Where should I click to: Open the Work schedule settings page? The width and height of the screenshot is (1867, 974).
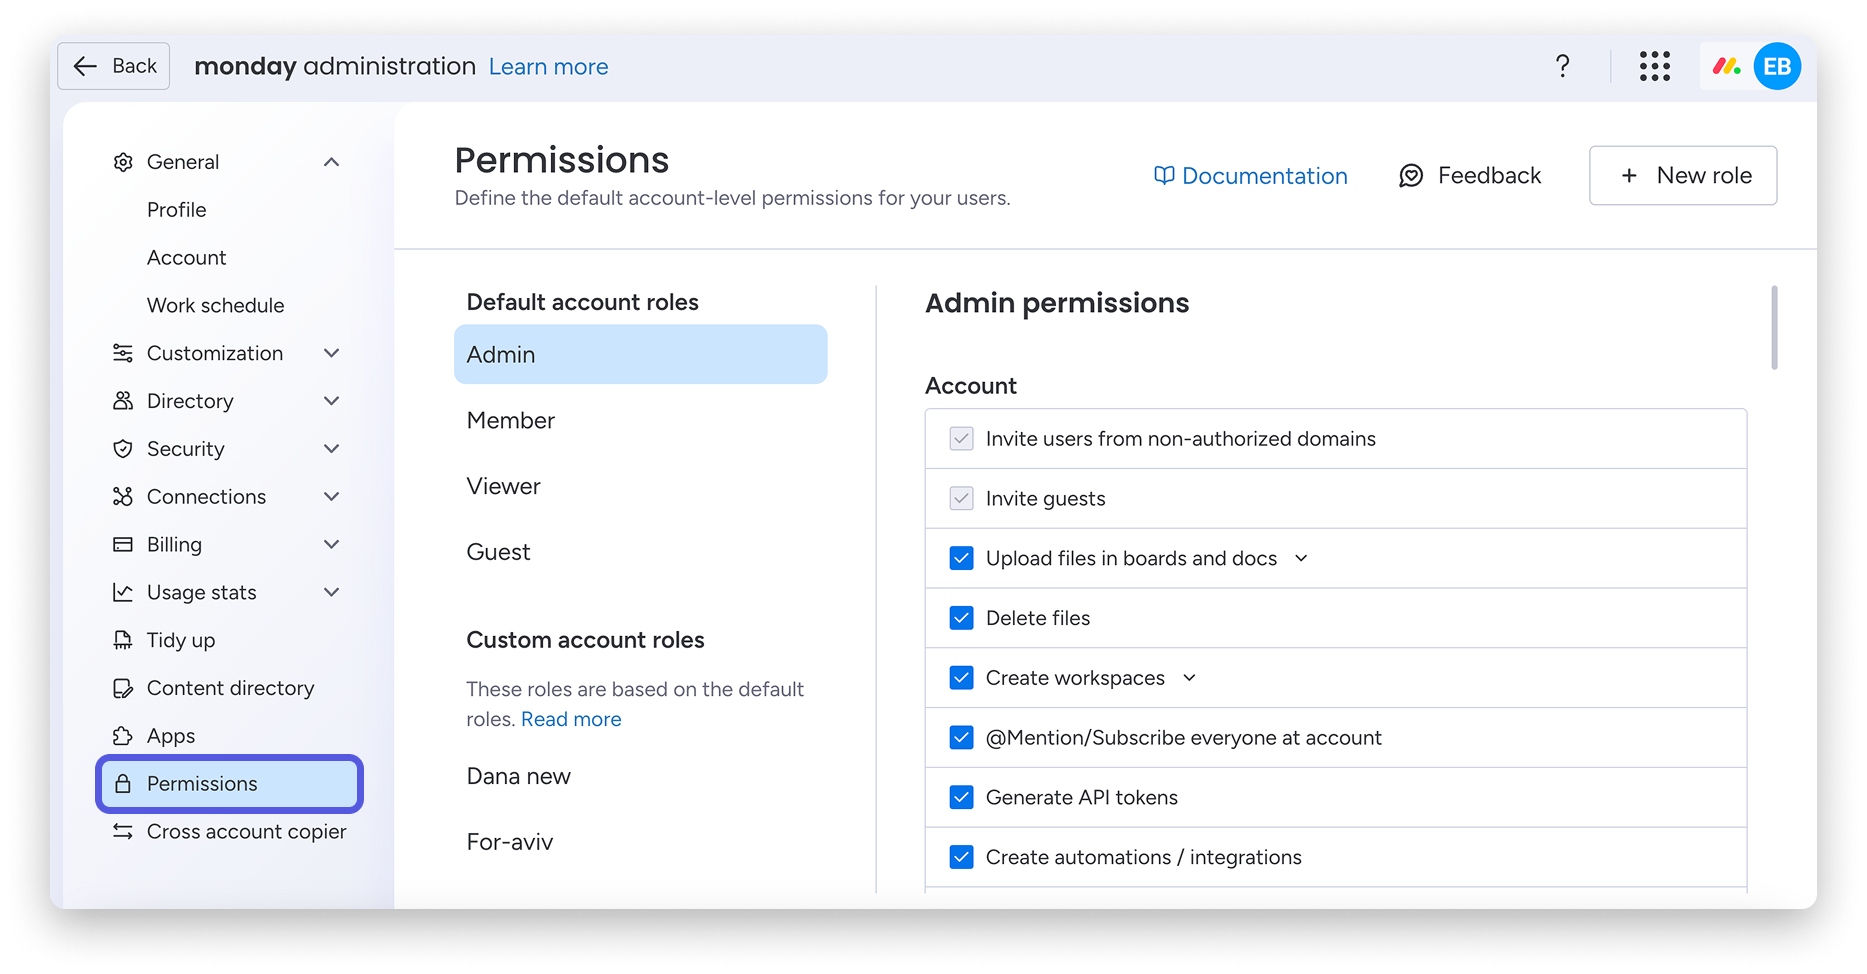coord(215,305)
